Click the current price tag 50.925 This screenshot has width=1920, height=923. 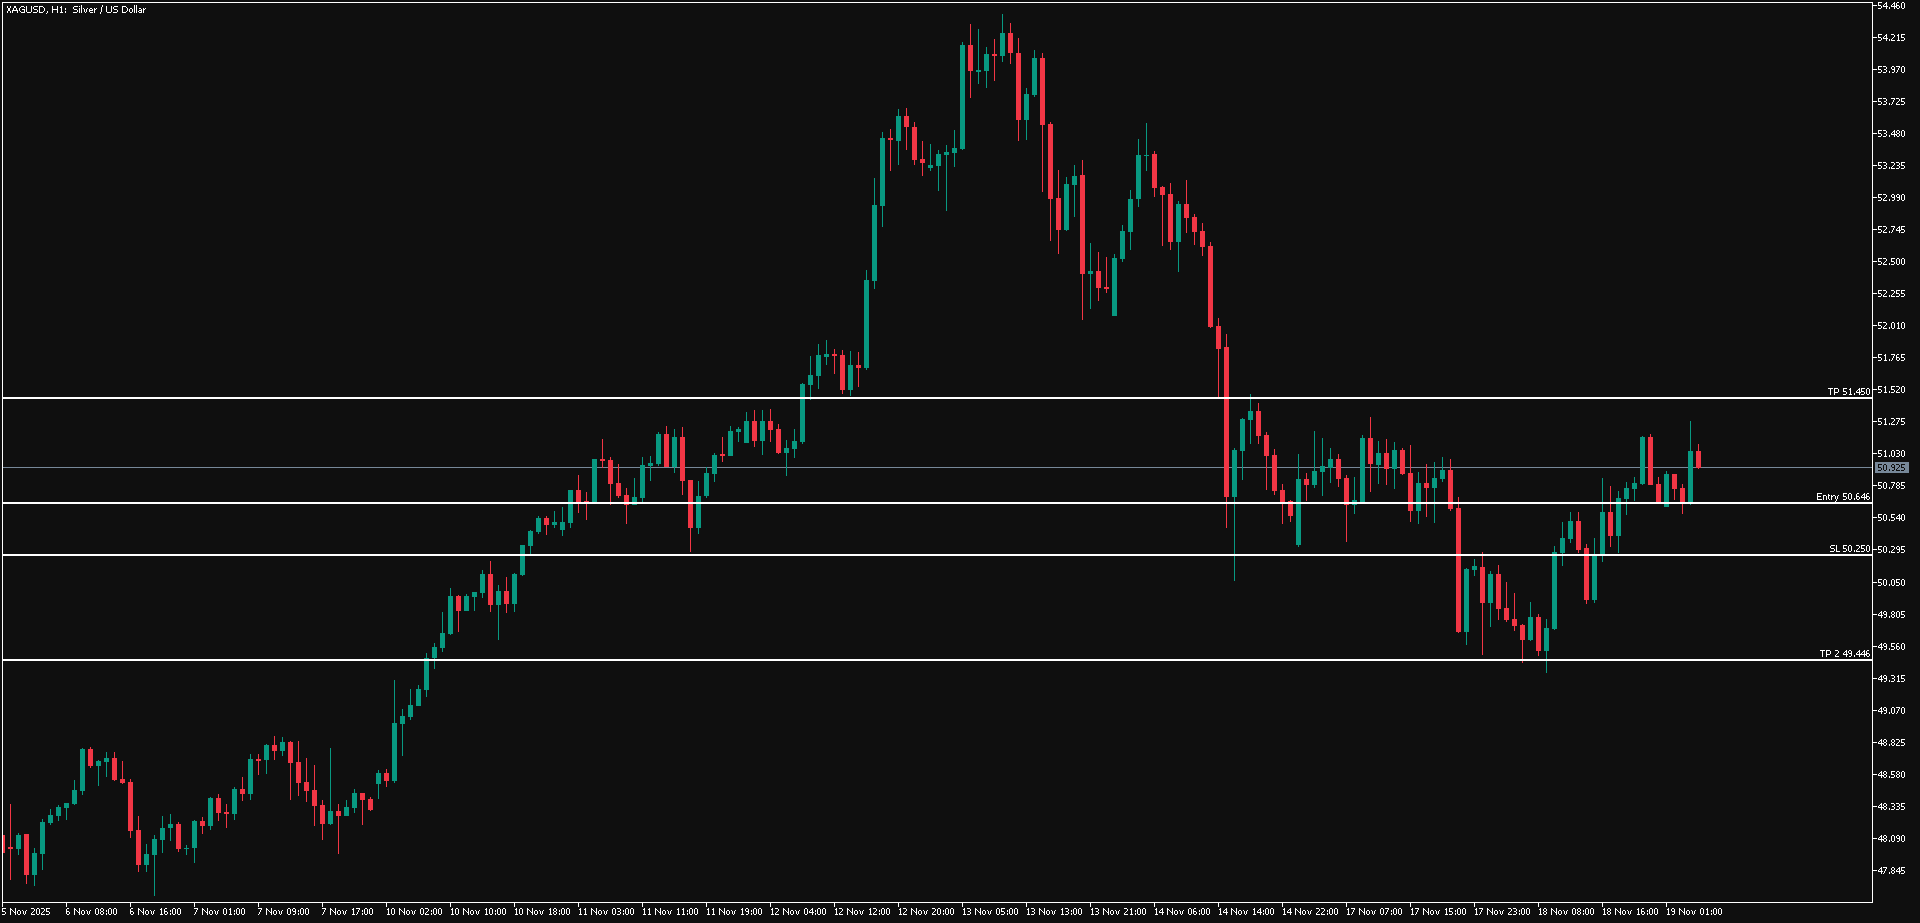pyautogui.click(x=1891, y=468)
